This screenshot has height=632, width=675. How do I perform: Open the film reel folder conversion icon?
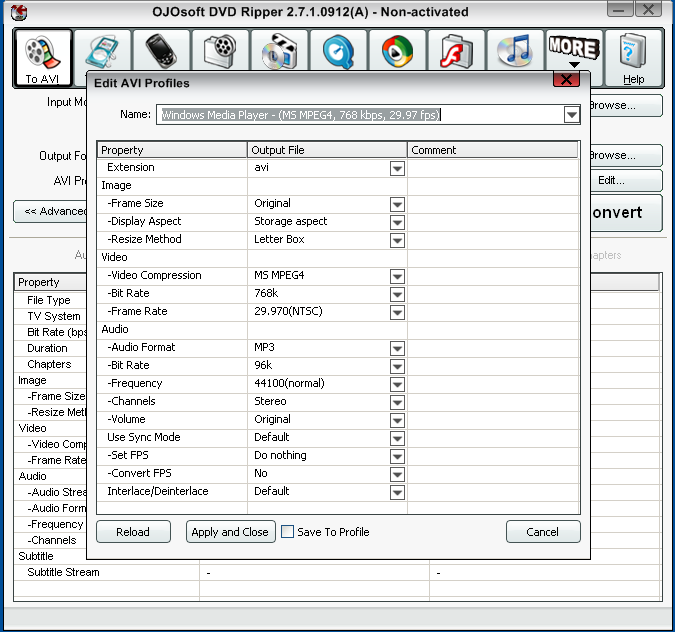point(220,51)
